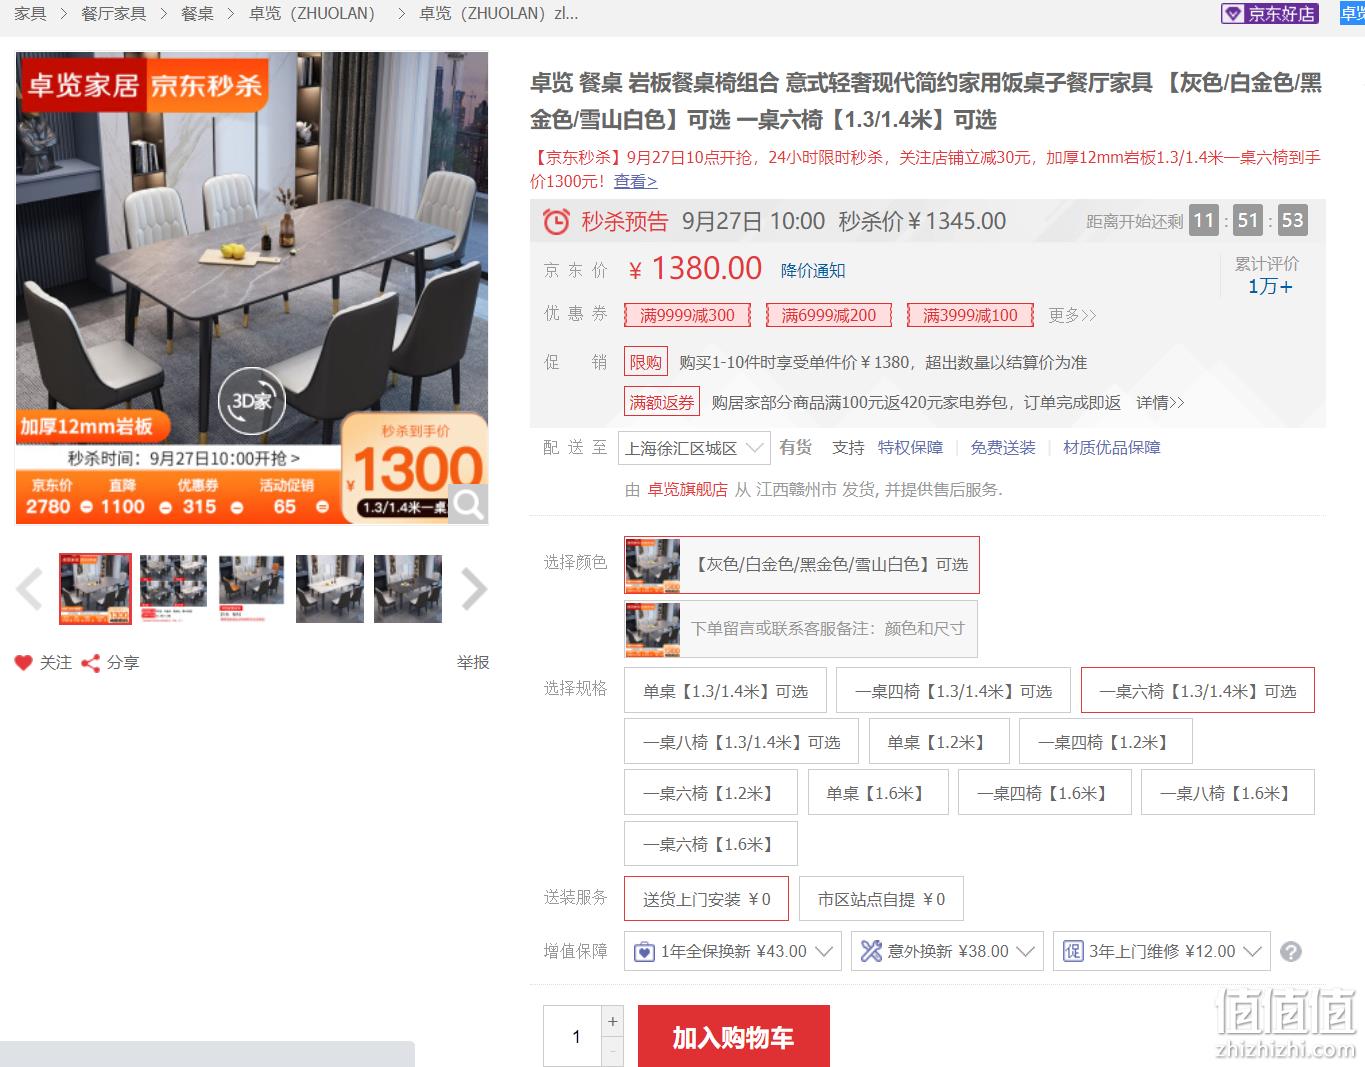Click the 降价通知 link
Viewport: 1365px width, 1067px height.
813,270
